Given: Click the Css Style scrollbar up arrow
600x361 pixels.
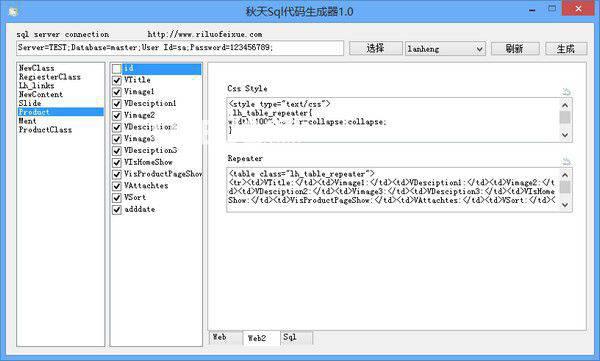Looking at the screenshot, I should pos(565,105).
